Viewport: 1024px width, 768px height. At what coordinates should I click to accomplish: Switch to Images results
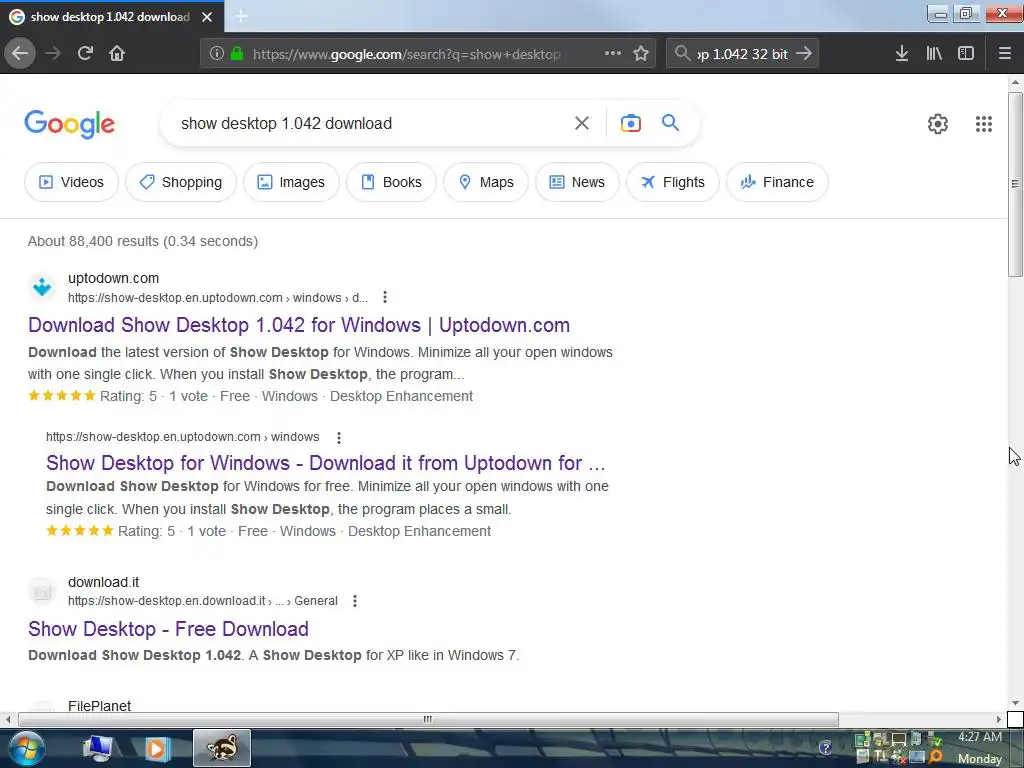(291, 182)
